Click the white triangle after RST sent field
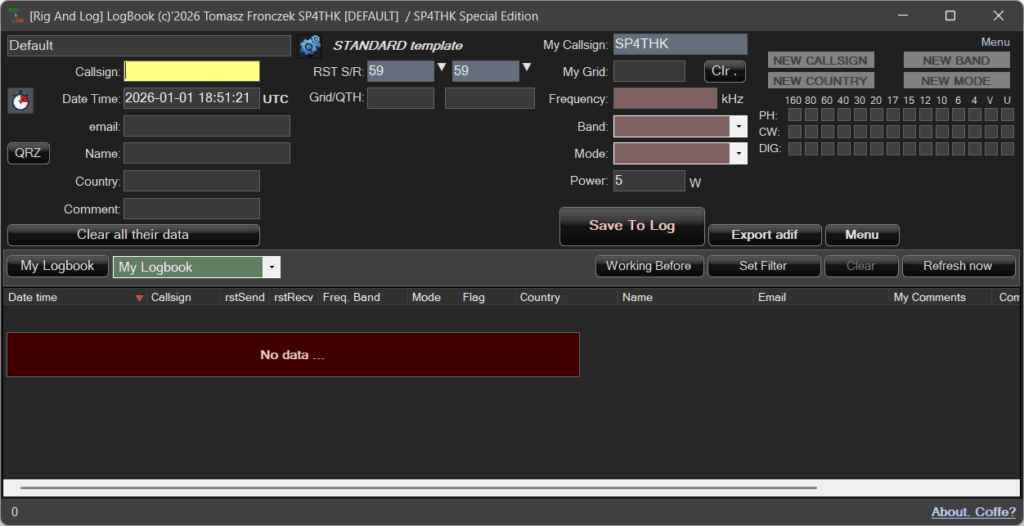The height and width of the screenshot is (526, 1024). pos(442,67)
